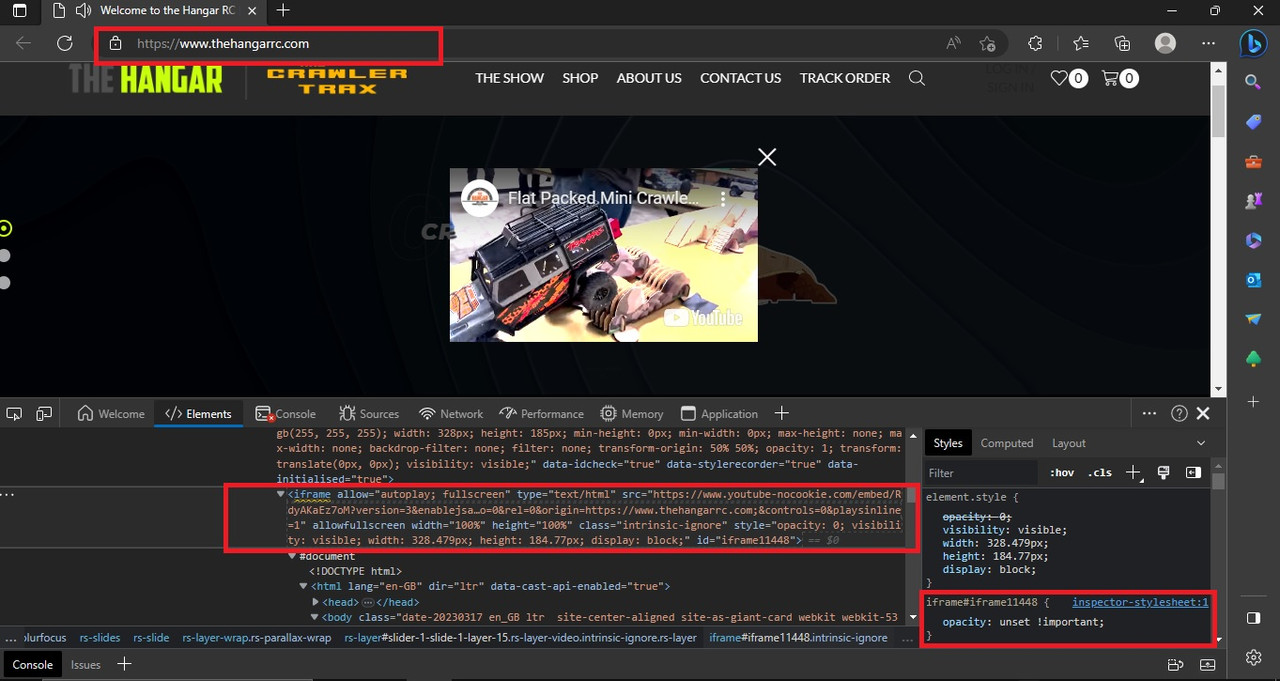Select the Styles sub-tab
The width and height of the screenshot is (1280, 681).
(x=947, y=443)
